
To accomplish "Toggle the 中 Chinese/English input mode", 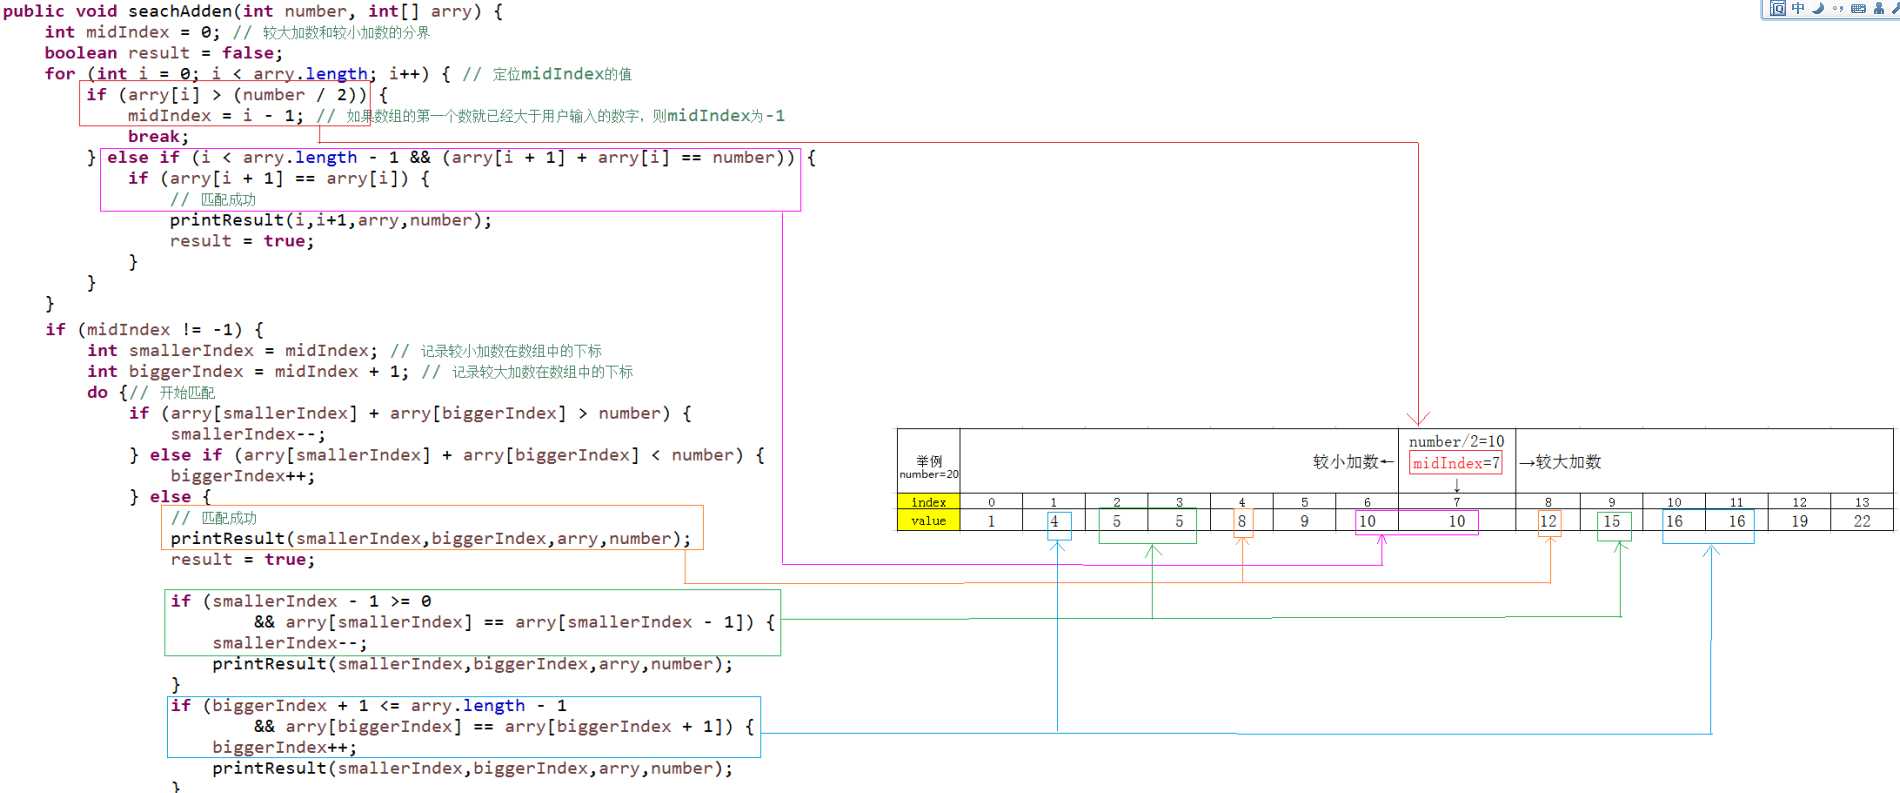I will [1798, 9].
